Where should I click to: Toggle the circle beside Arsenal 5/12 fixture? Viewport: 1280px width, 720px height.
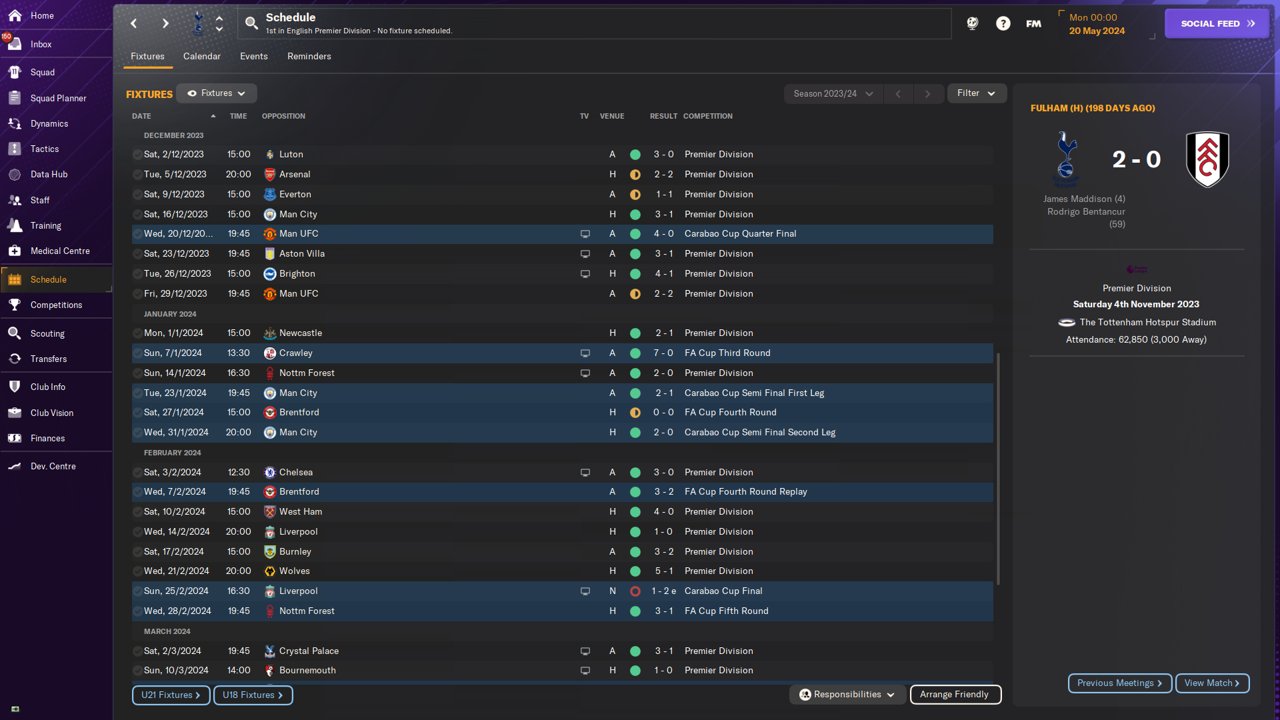click(x=138, y=175)
